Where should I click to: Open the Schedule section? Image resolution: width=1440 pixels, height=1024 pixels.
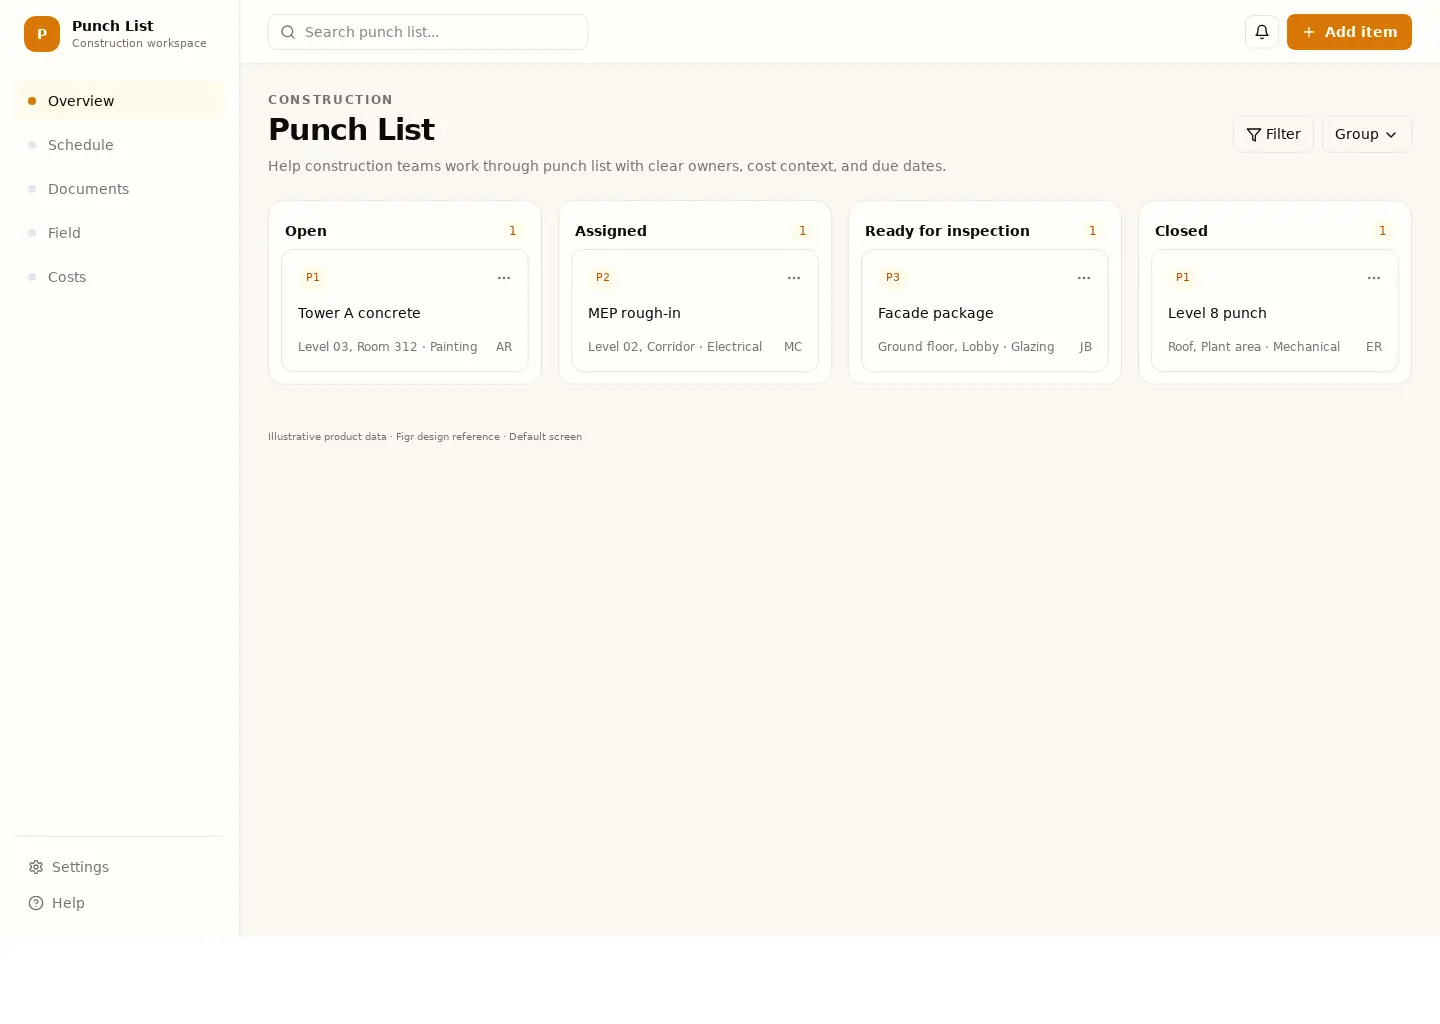click(120, 145)
